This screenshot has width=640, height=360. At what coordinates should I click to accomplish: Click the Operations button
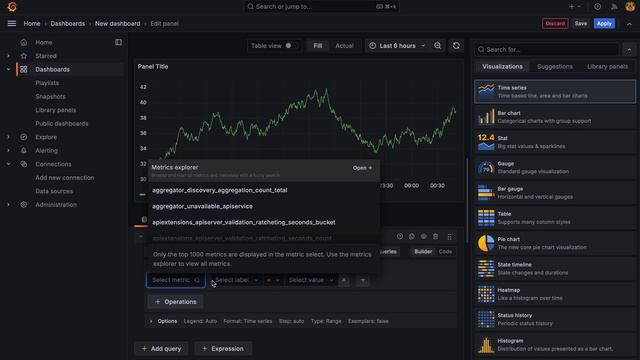pyautogui.click(x=176, y=302)
